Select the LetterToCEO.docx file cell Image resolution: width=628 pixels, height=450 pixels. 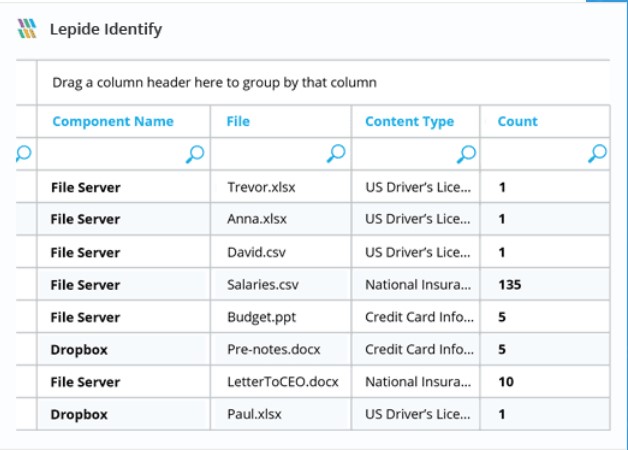coord(283,382)
